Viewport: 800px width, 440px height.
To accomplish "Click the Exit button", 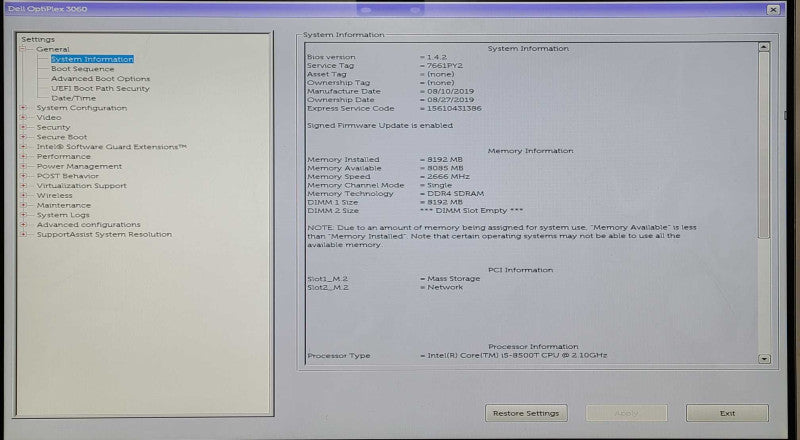I will (727, 413).
